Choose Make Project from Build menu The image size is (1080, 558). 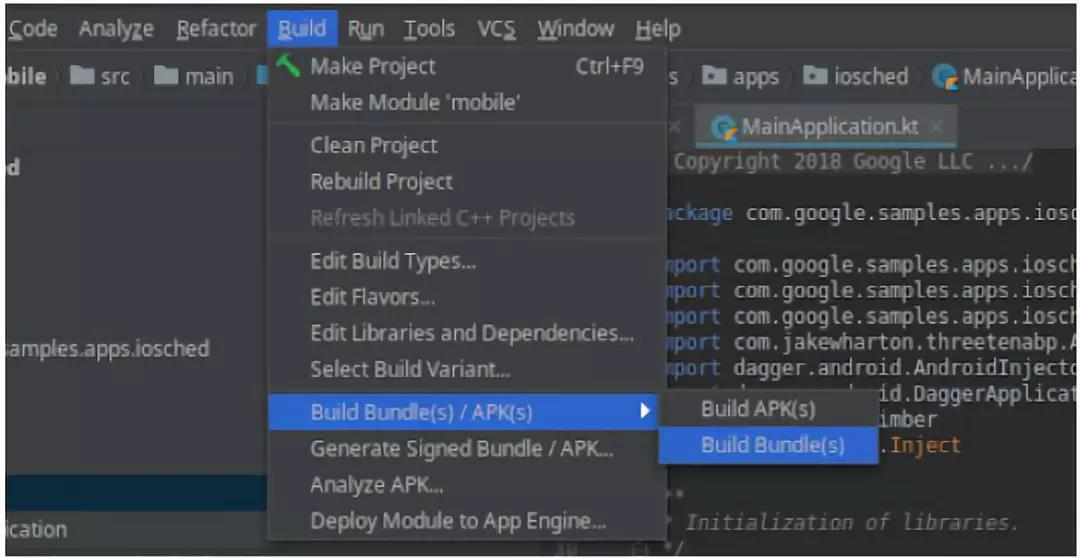467,67
